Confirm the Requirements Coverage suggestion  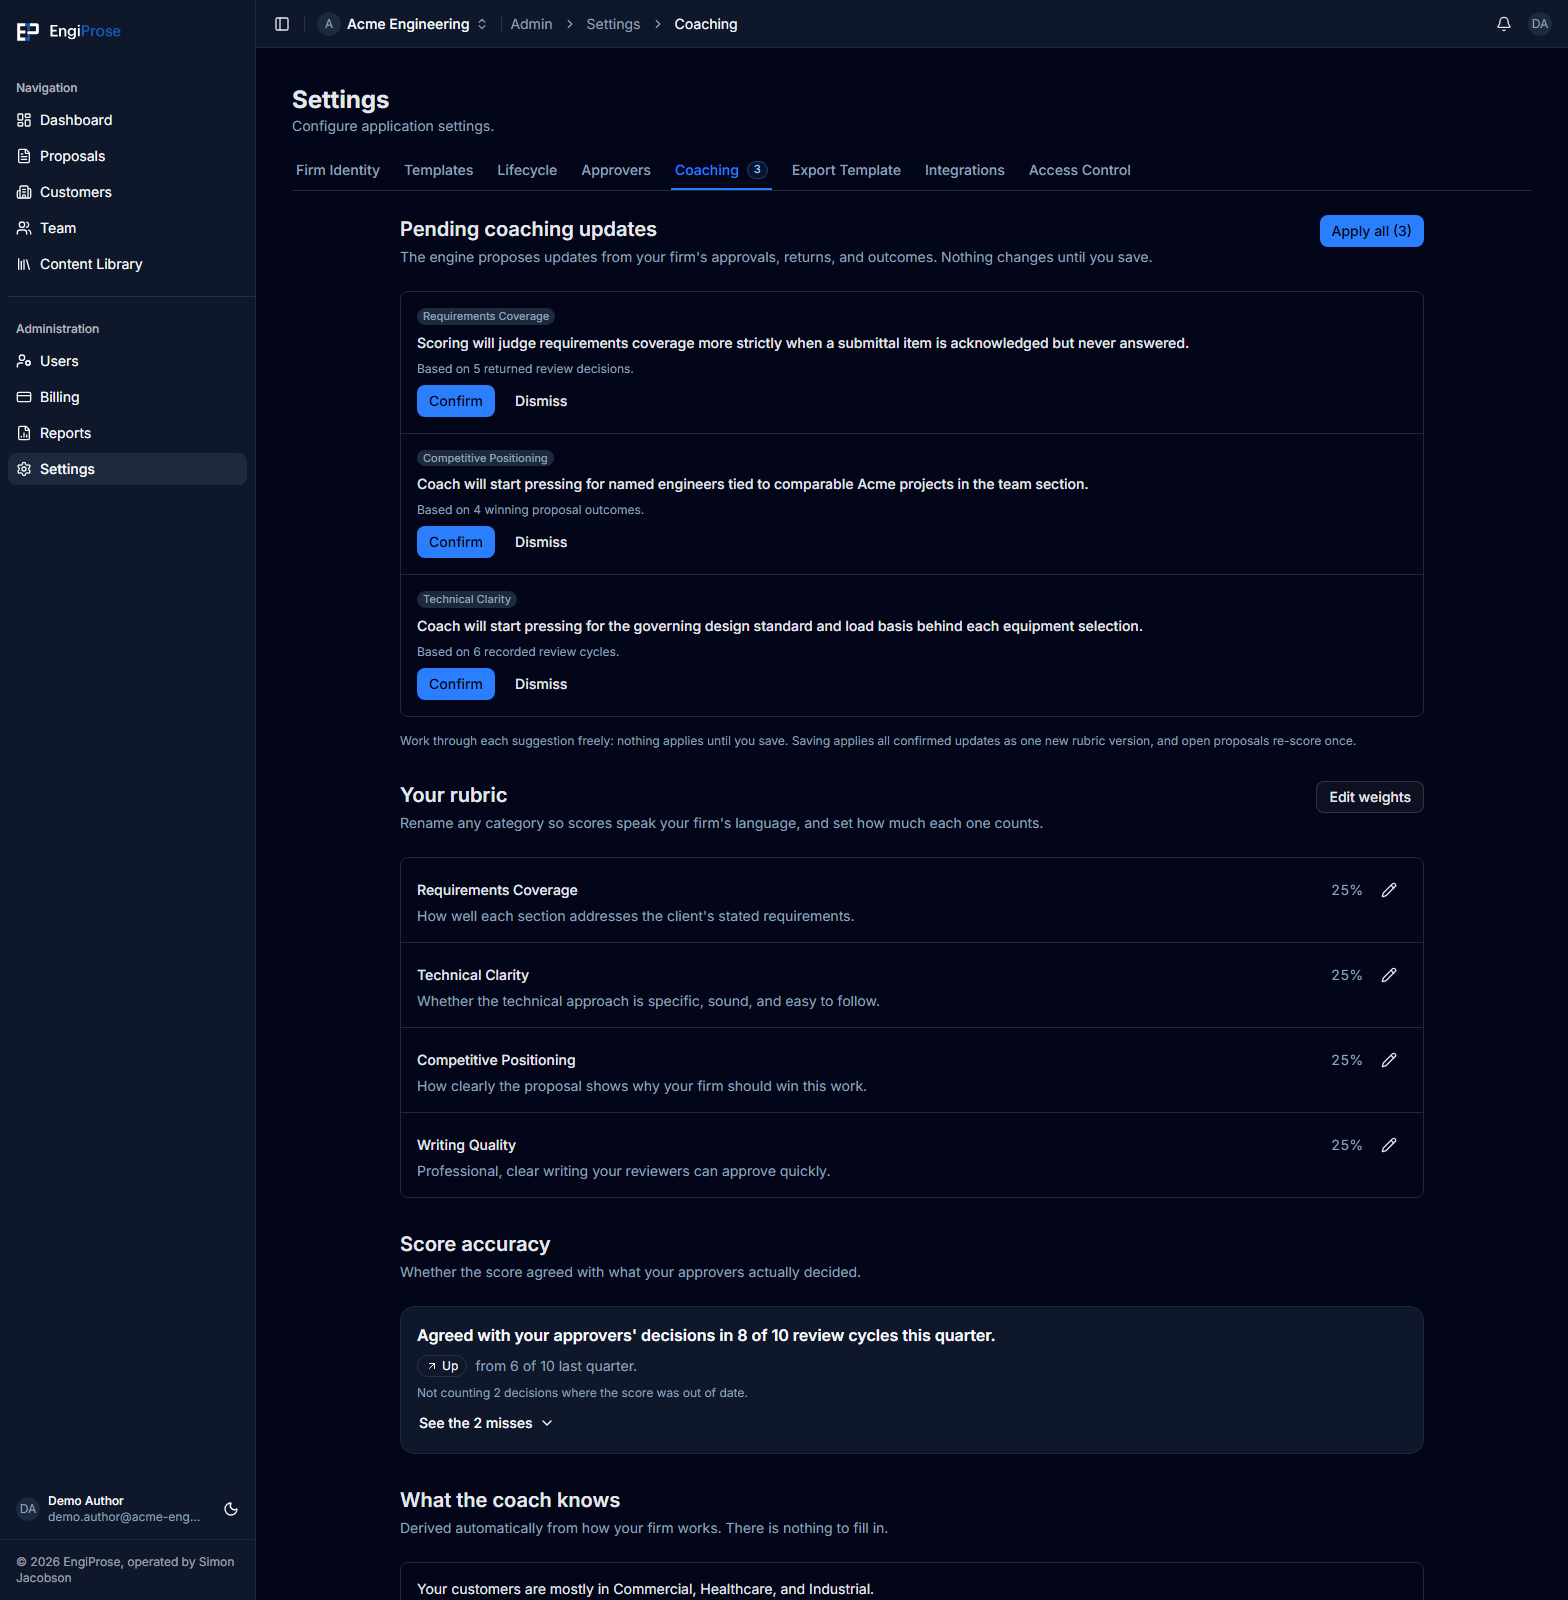(x=456, y=401)
